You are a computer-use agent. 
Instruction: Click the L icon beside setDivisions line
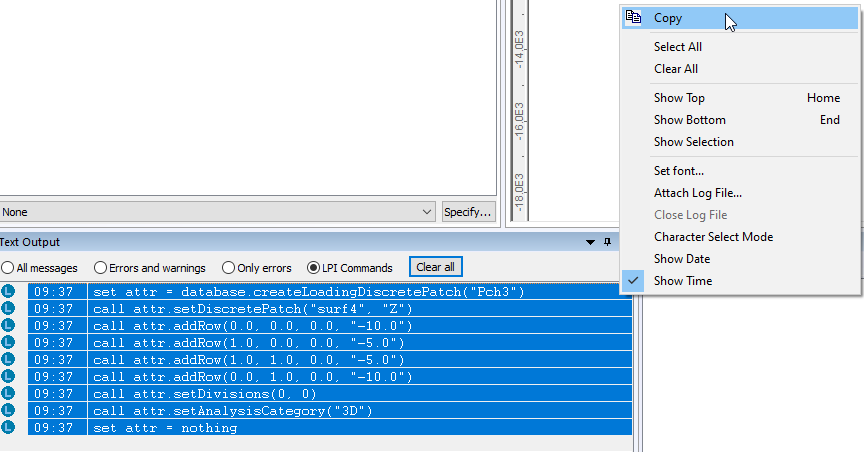coord(9,394)
